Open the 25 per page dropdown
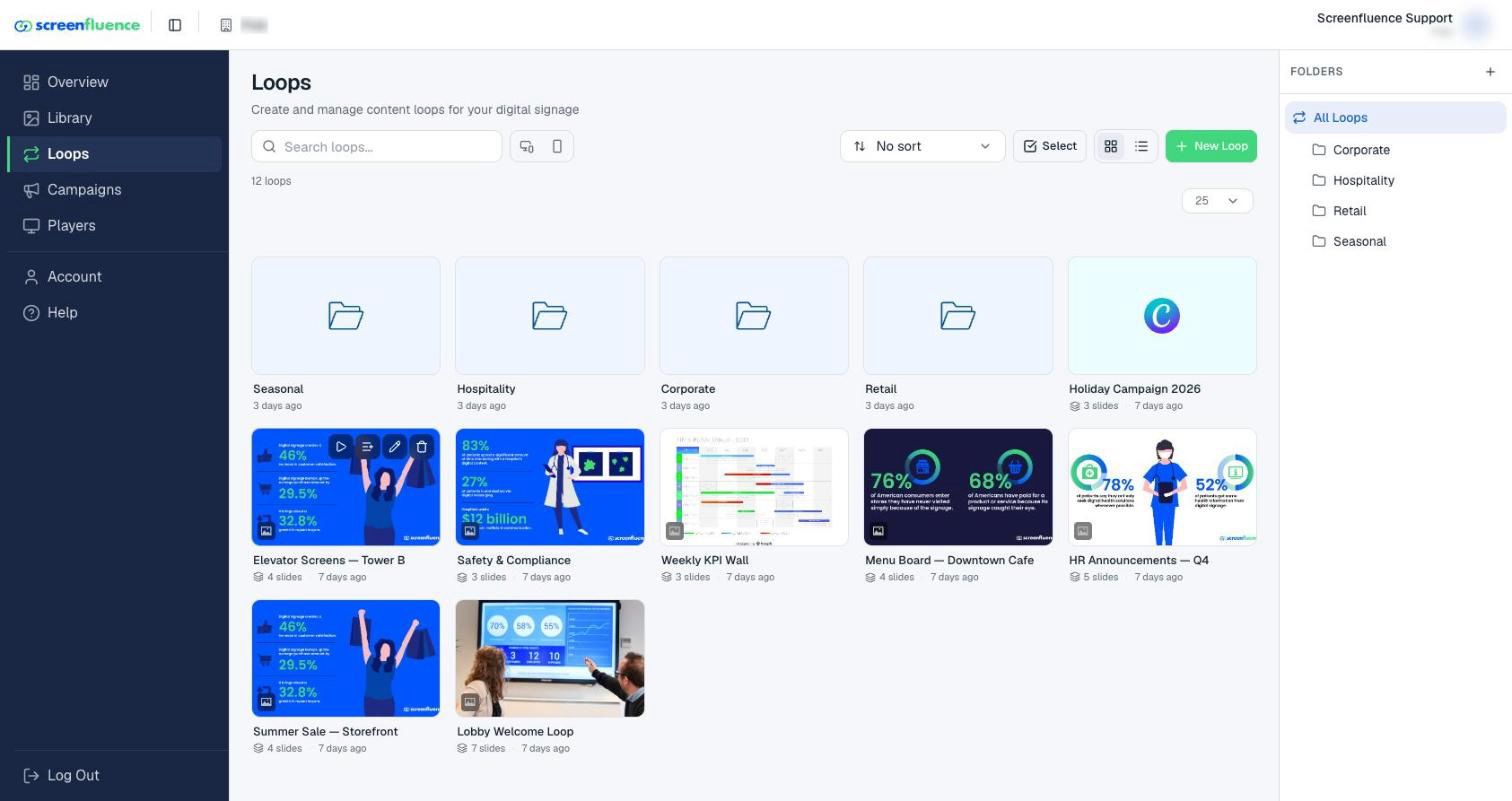This screenshot has height=801, width=1512. 1217,201
